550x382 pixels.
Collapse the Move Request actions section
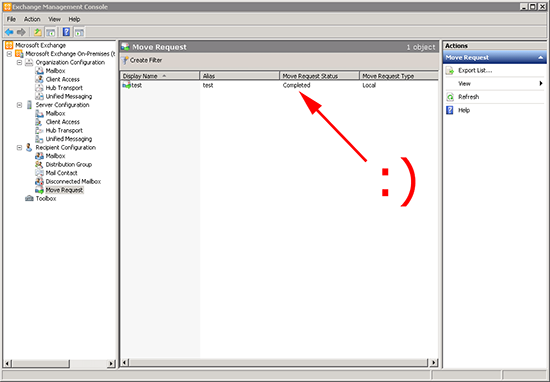[x=541, y=58]
